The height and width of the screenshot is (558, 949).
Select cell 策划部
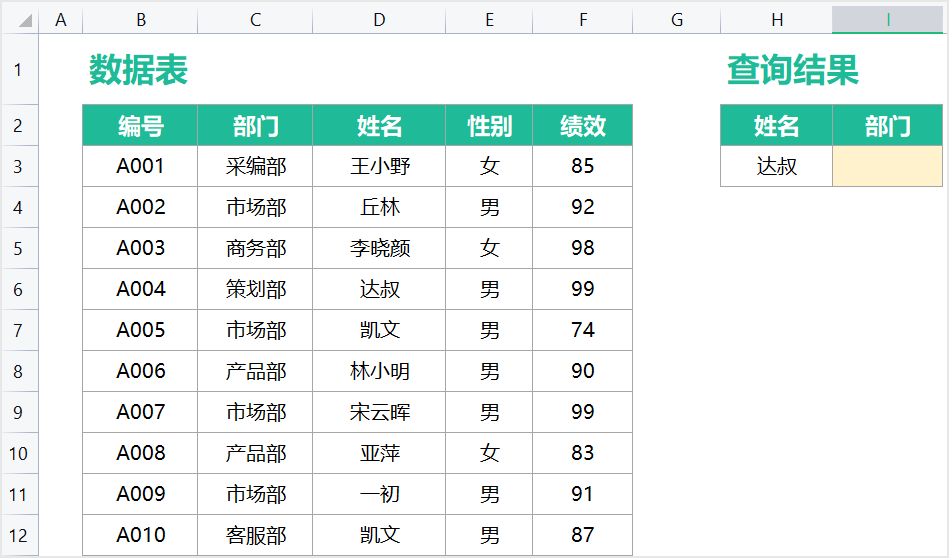(255, 289)
